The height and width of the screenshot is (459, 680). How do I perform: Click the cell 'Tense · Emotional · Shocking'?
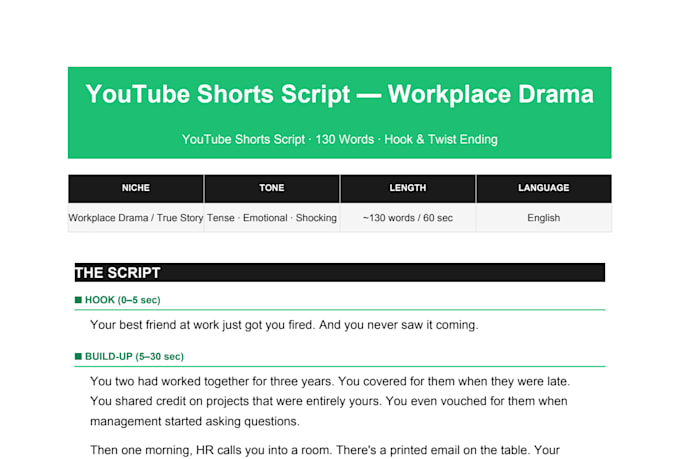272,218
